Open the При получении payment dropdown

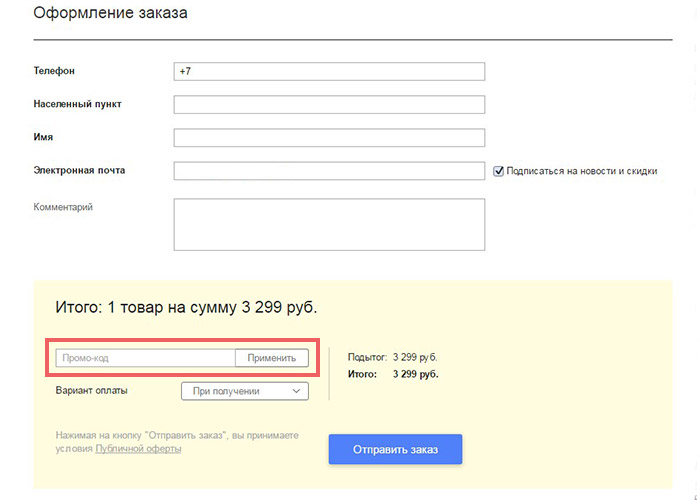coord(245,391)
